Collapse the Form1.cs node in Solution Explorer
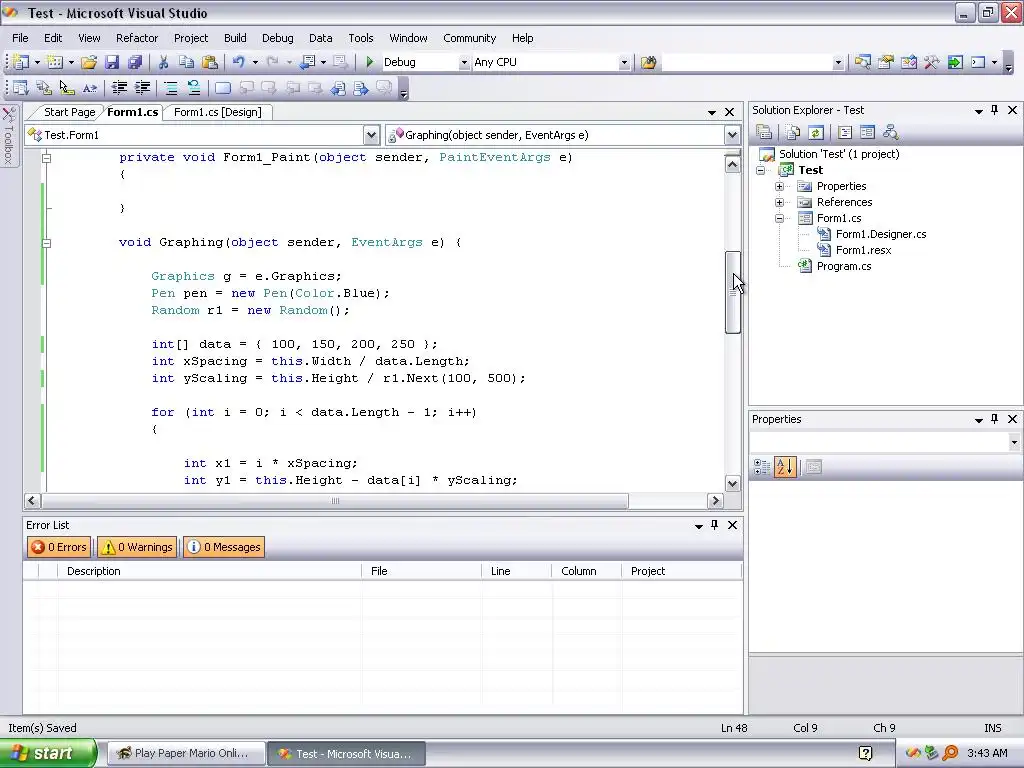 [x=779, y=219]
